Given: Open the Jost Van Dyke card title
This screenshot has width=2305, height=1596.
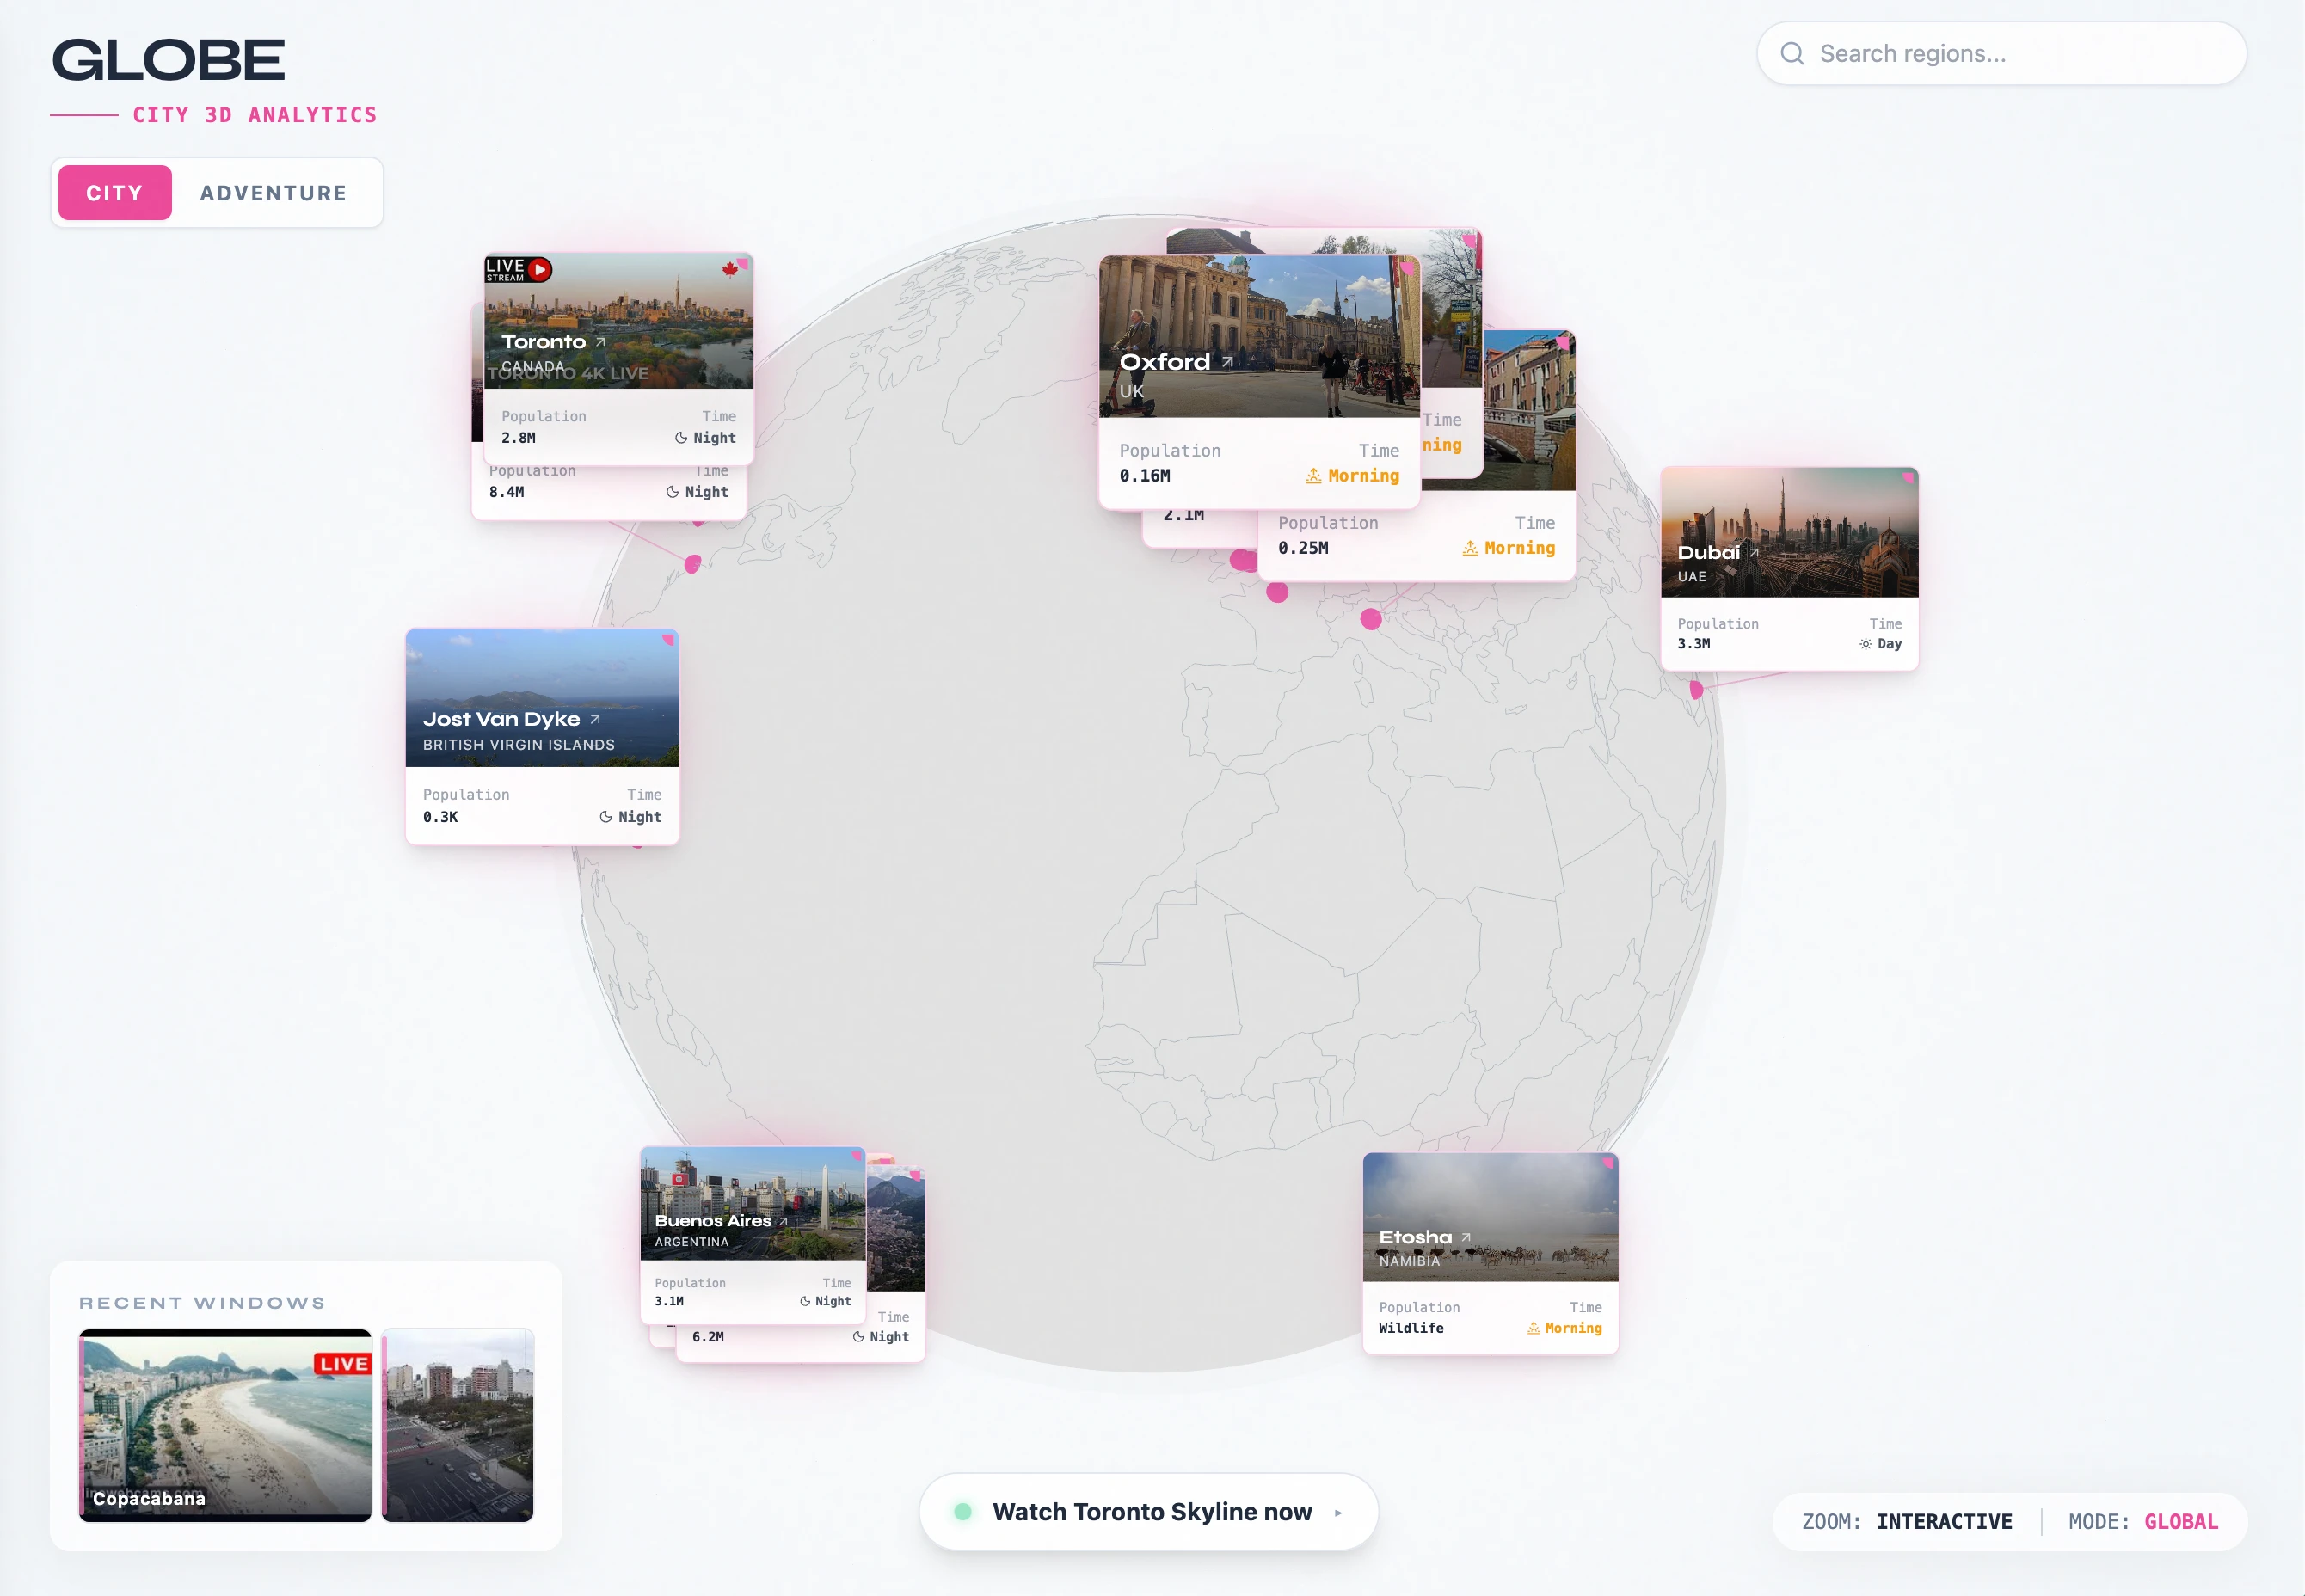Looking at the screenshot, I should (501, 719).
